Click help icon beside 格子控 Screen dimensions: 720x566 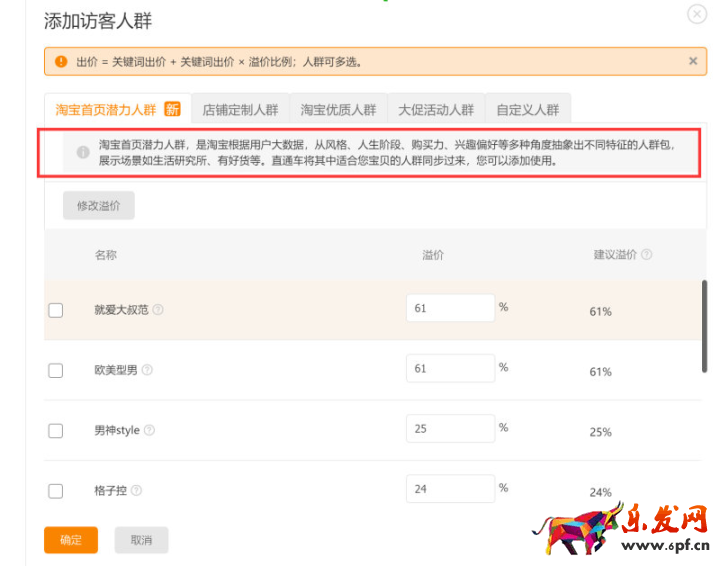tap(136, 490)
